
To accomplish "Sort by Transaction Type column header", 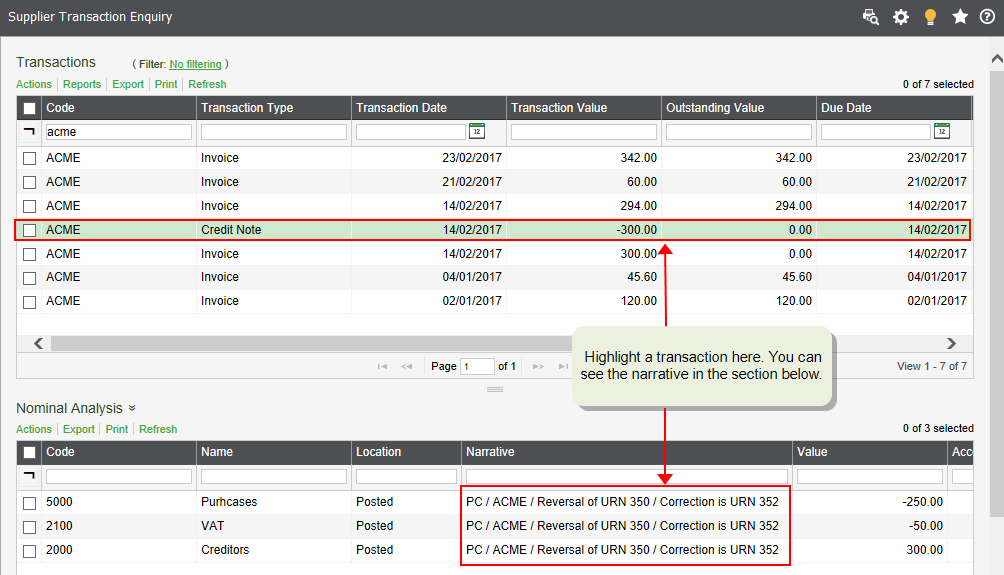I will [273, 108].
